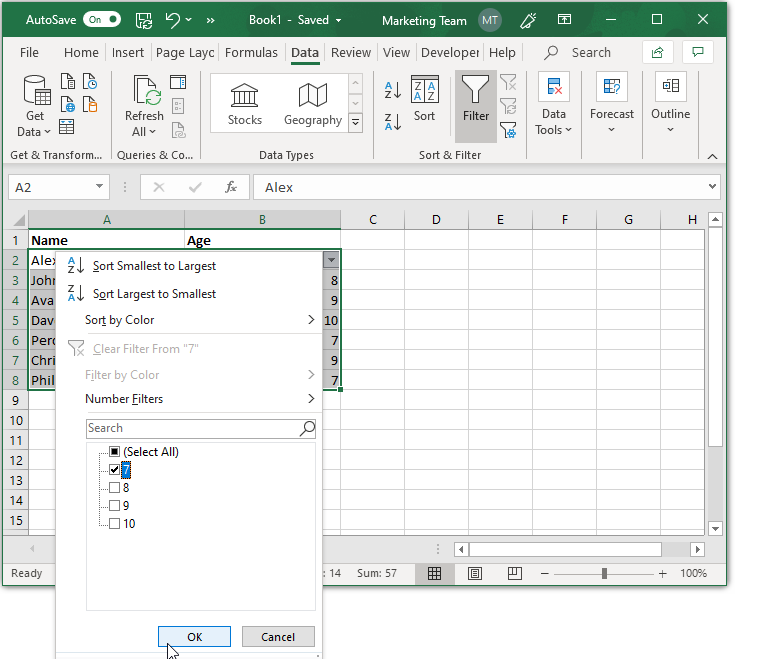769x659 pixels.
Task: Switch to the Review tab
Action: [x=351, y=52]
